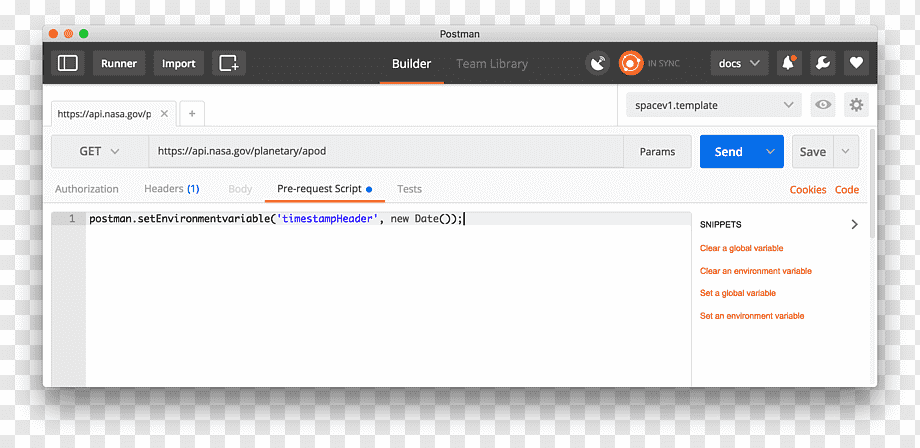This screenshot has width=920, height=448.
Task: Open Send options dropdown arrow
Action: tap(770, 151)
